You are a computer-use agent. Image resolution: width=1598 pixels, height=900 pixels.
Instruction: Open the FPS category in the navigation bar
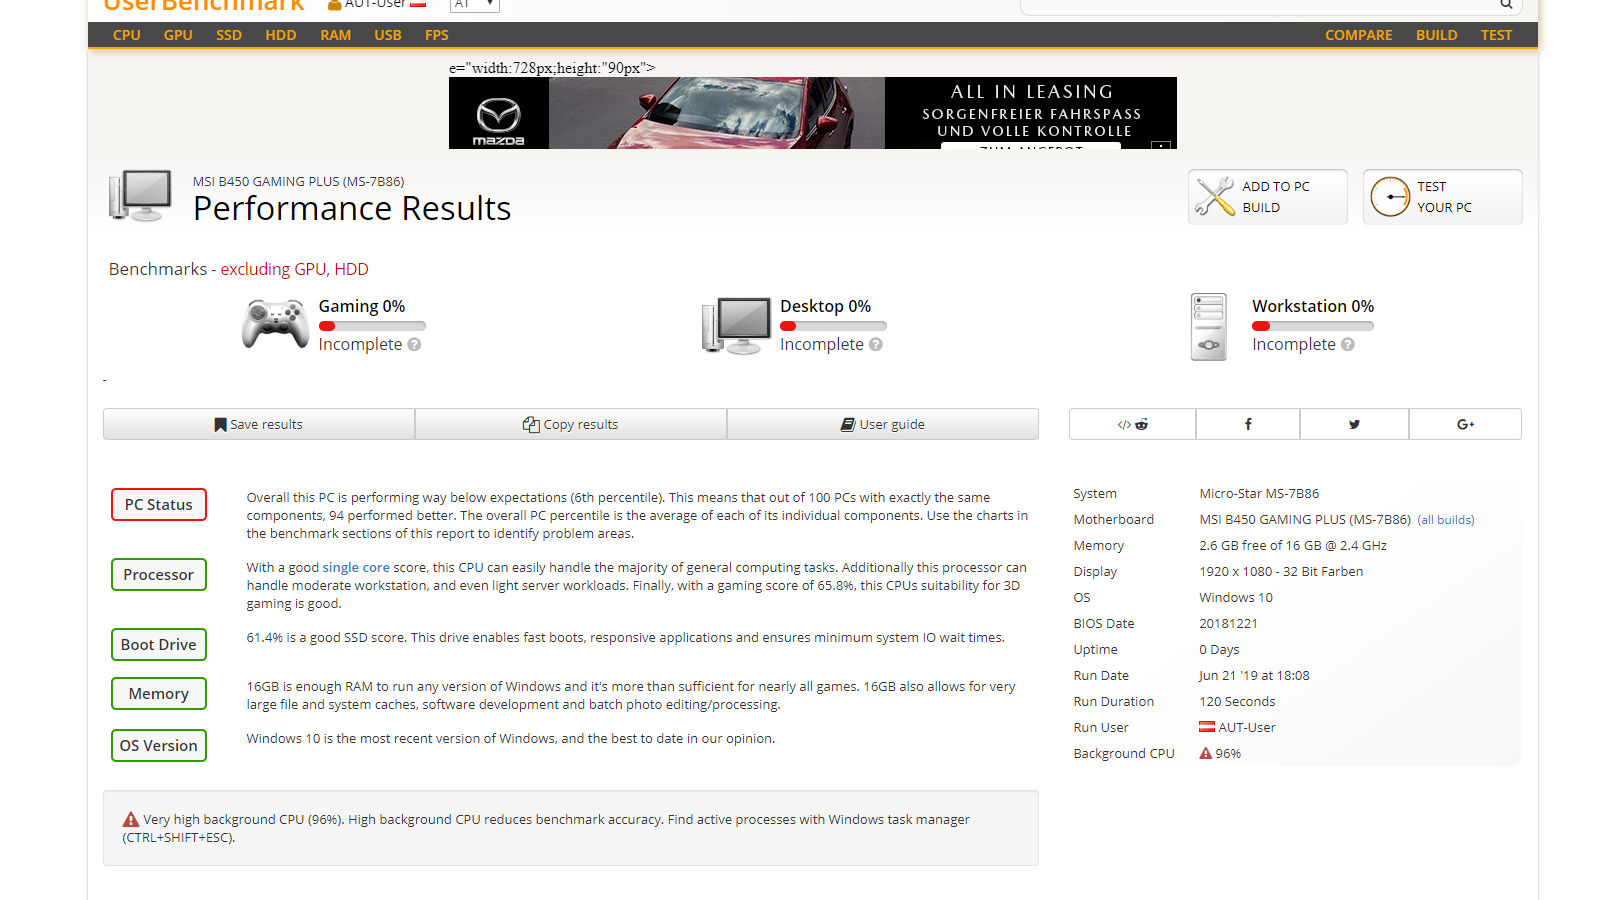coord(437,35)
